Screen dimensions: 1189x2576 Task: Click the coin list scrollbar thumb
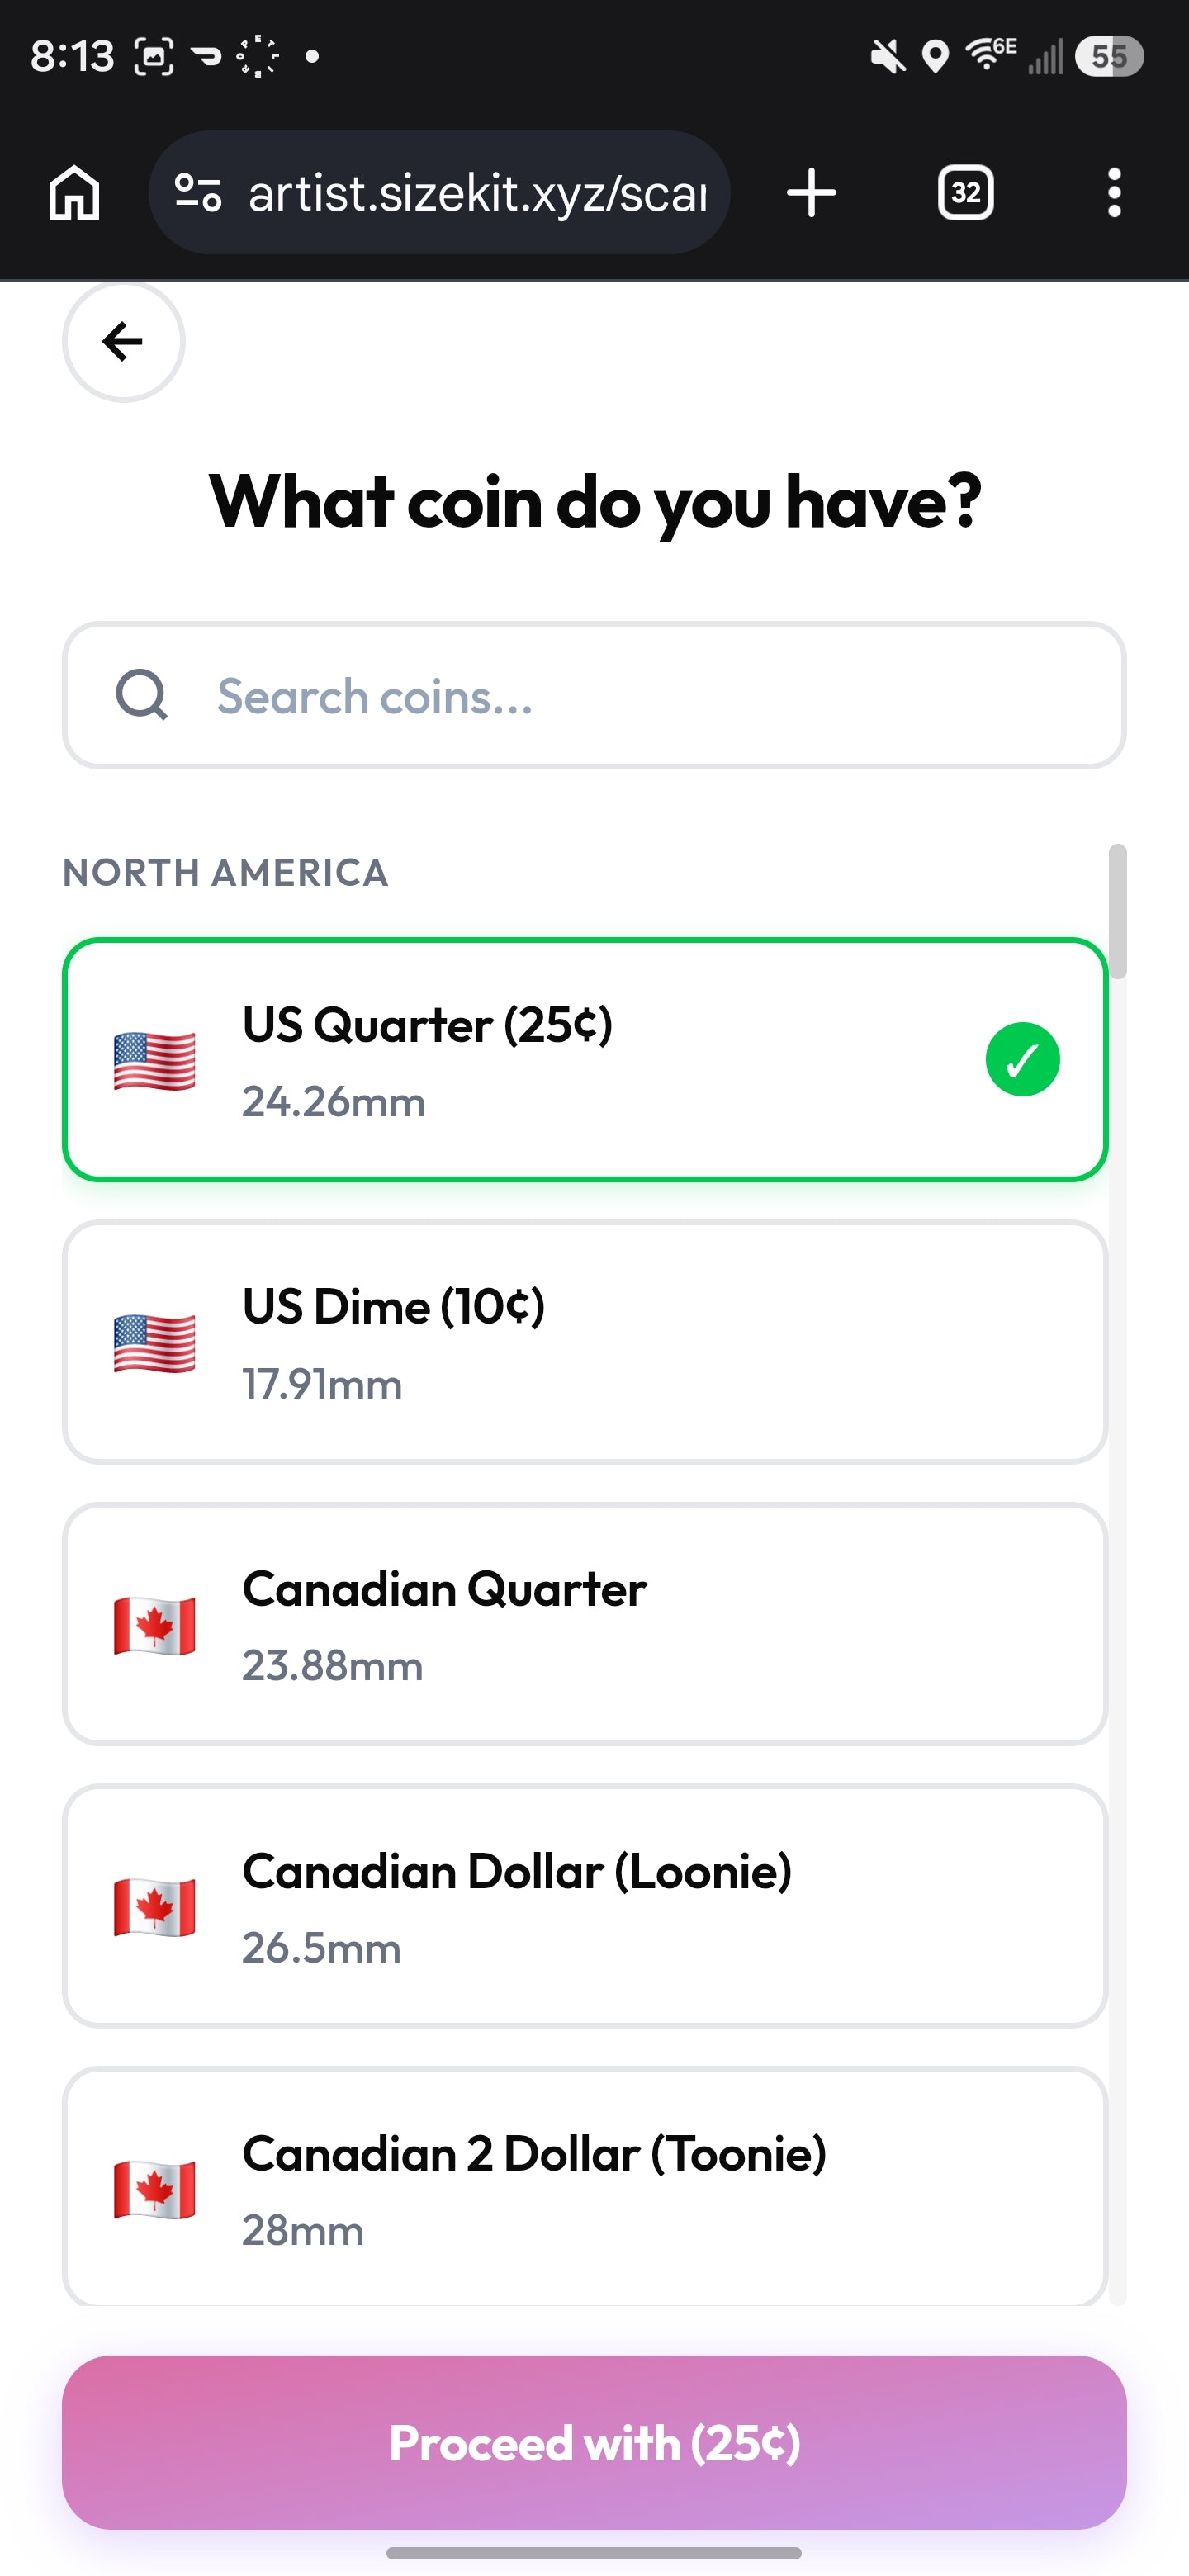pos(1118,910)
